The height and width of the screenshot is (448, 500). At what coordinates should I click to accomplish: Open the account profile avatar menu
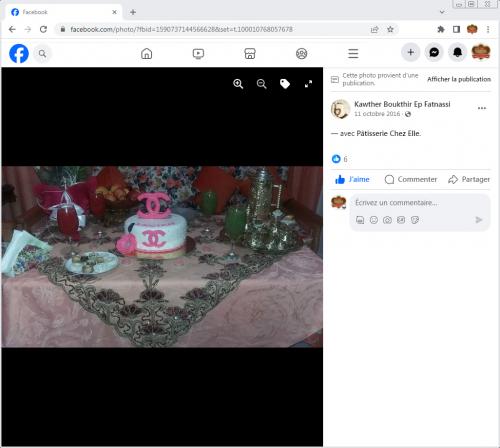481,52
